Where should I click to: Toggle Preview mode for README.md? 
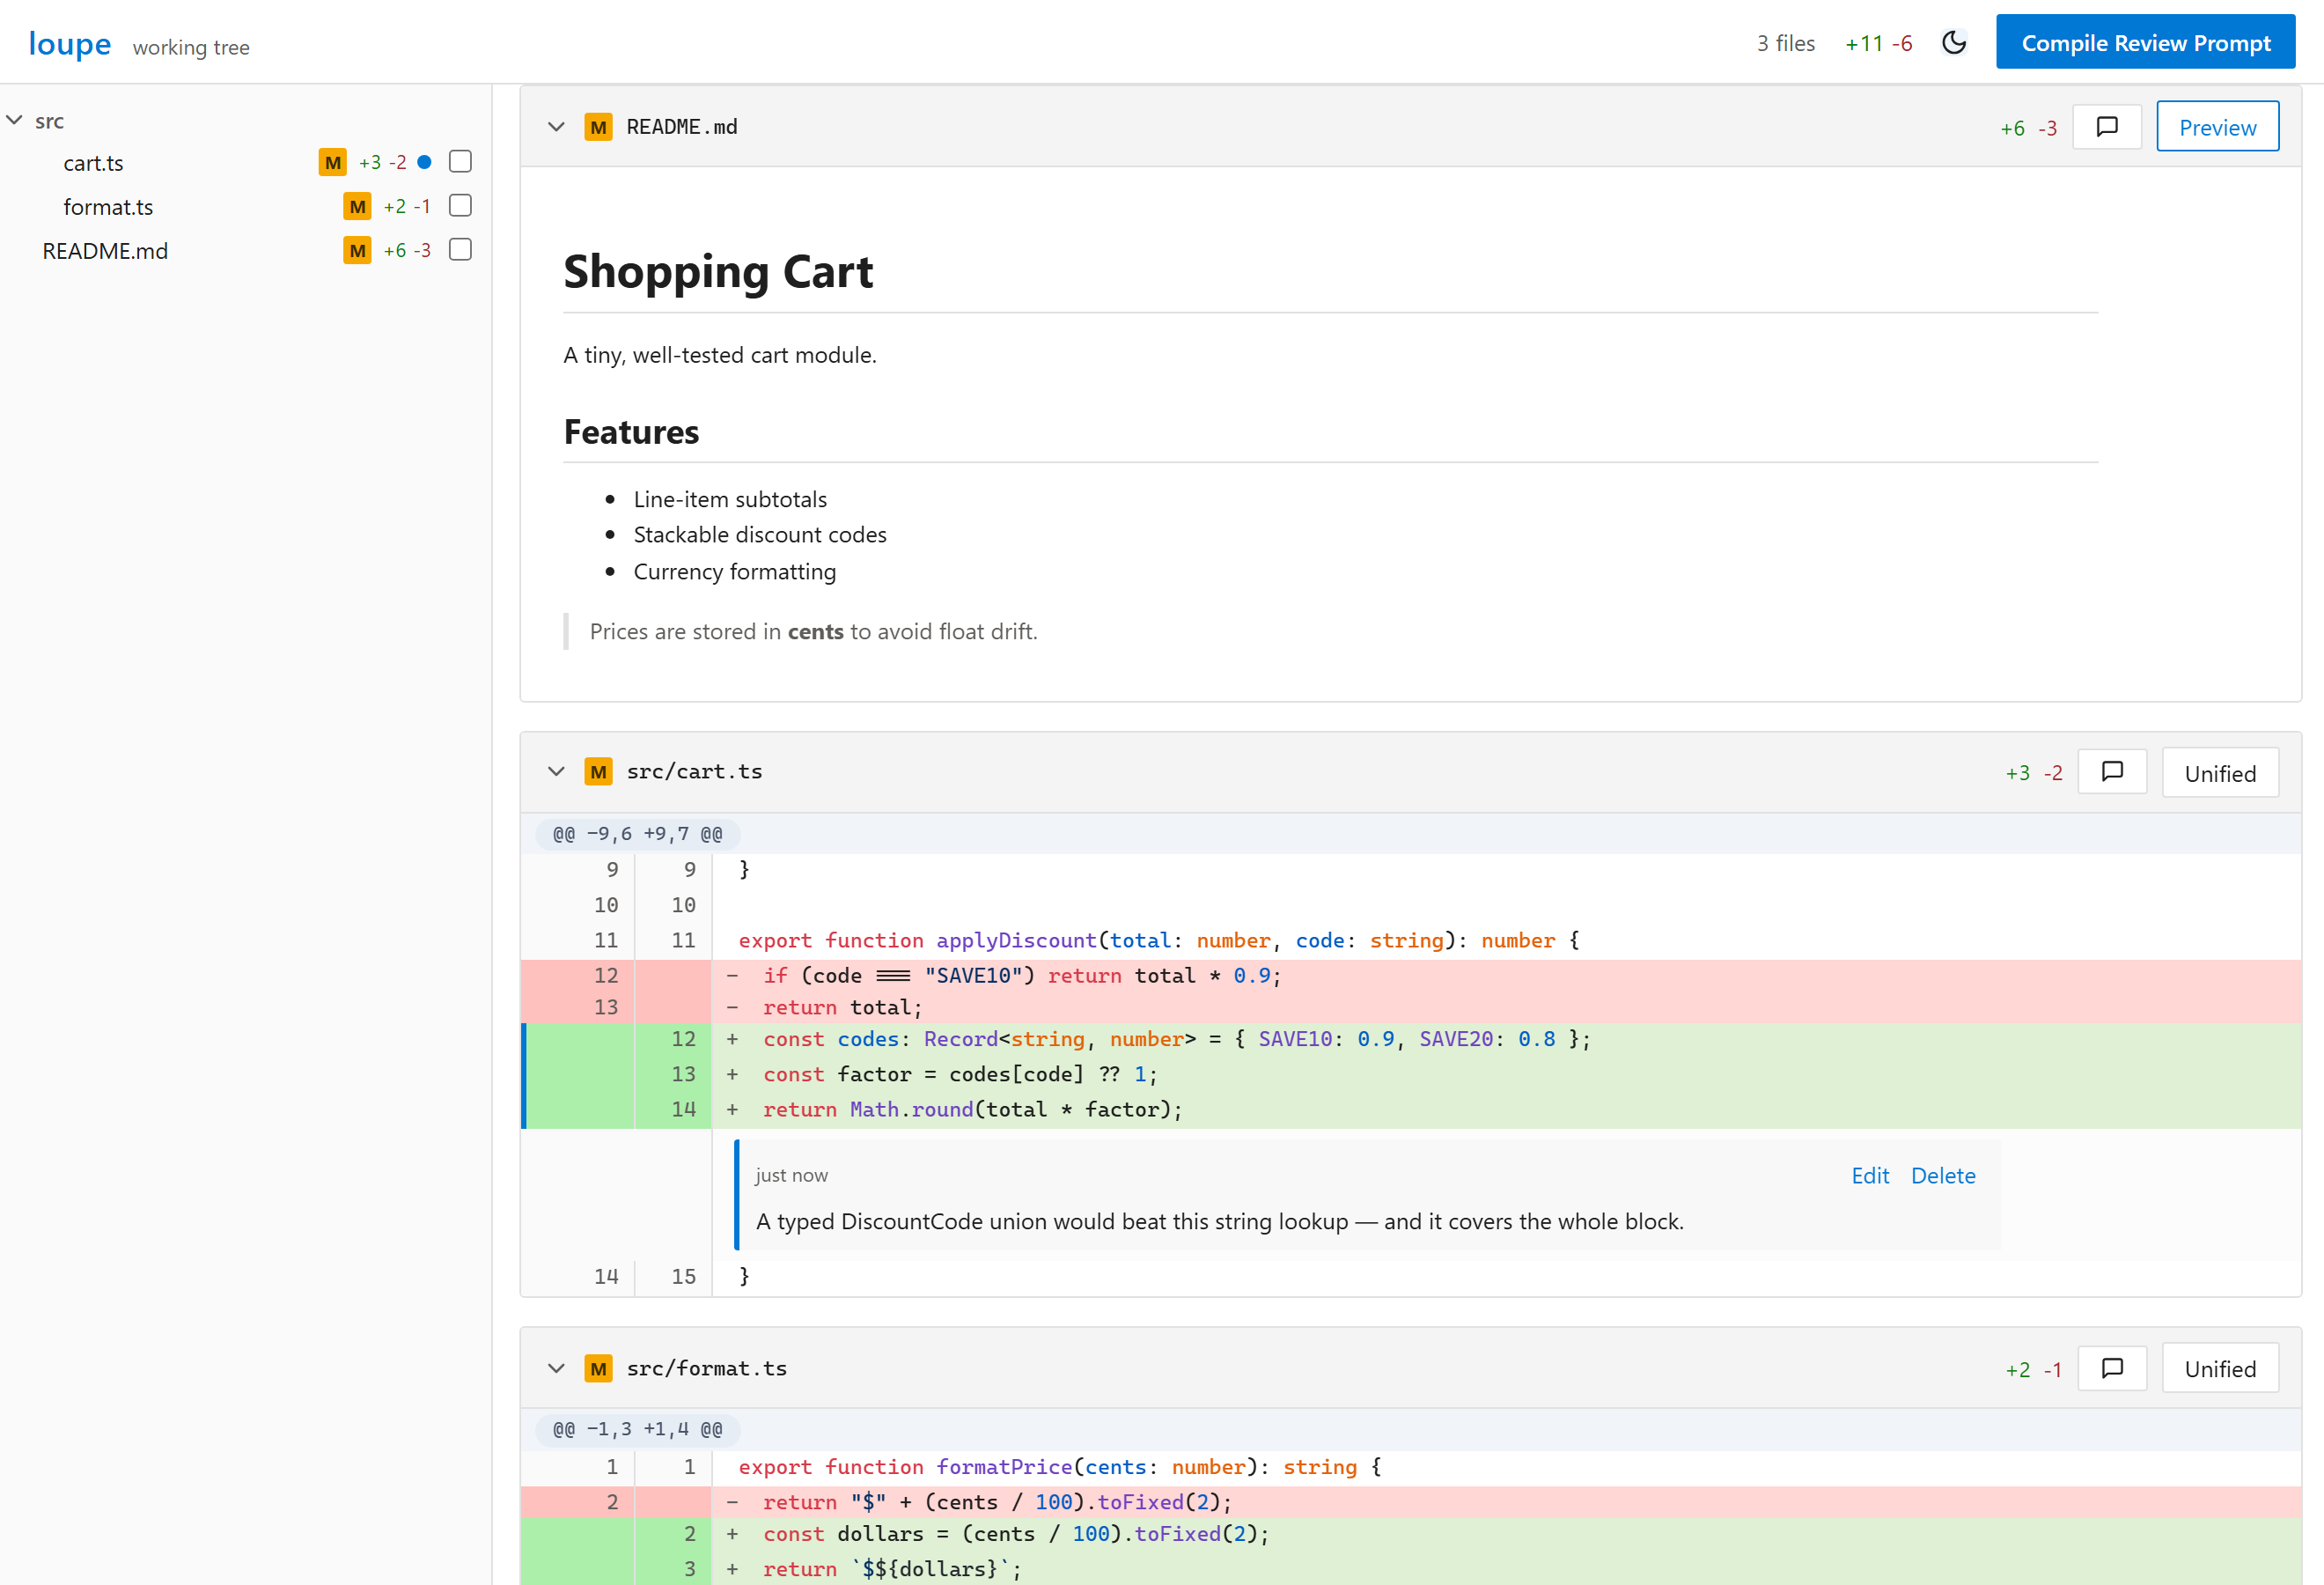(2217, 127)
